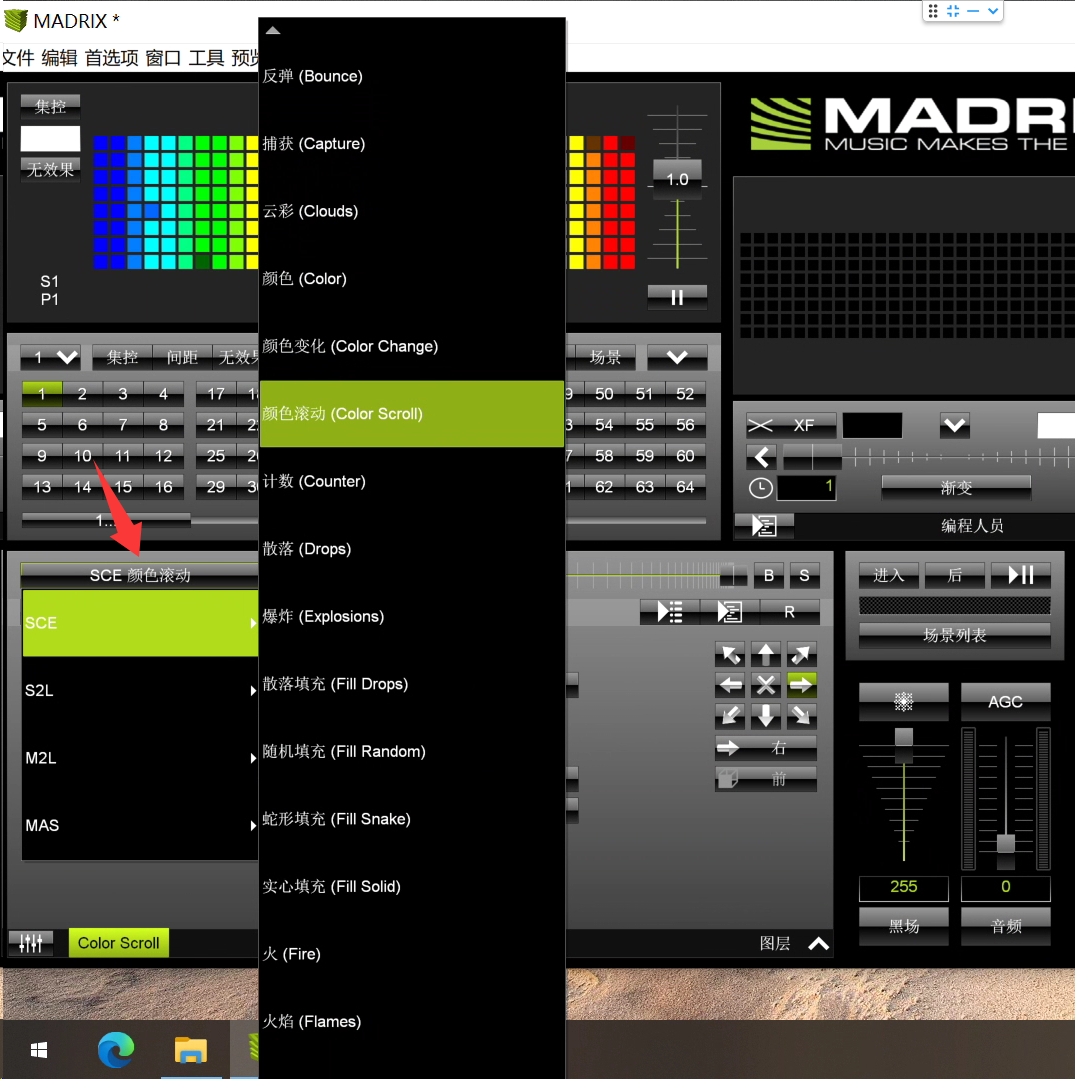Viewport: 1075px width, 1079px height.
Task: Open the 文件 menu
Action: tap(18, 58)
